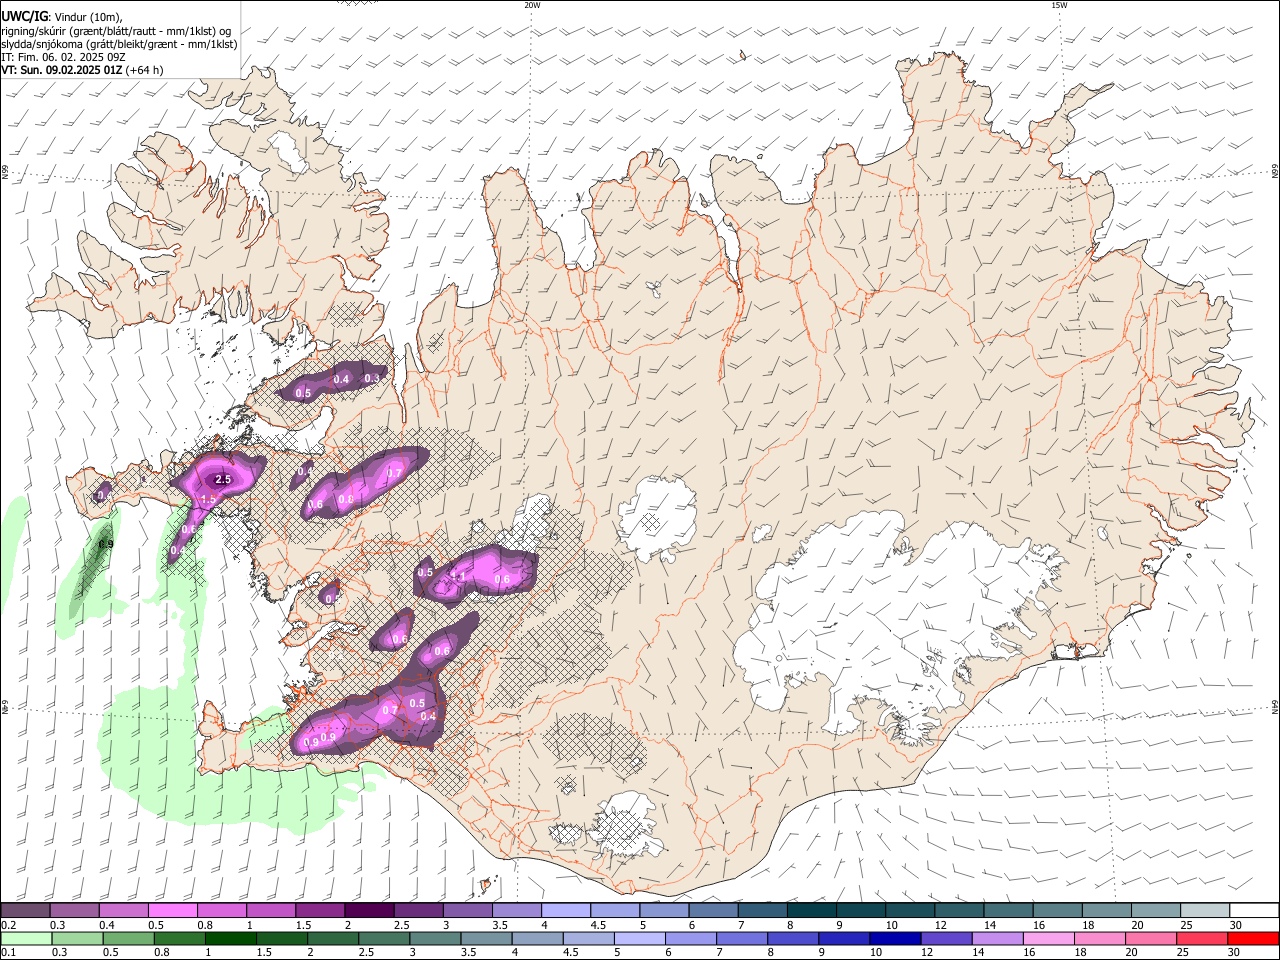Image resolution: width=1280 pixels, height=960 pixels.
Task: Click the 0.2 label in upper legend row
Action: 8,925
